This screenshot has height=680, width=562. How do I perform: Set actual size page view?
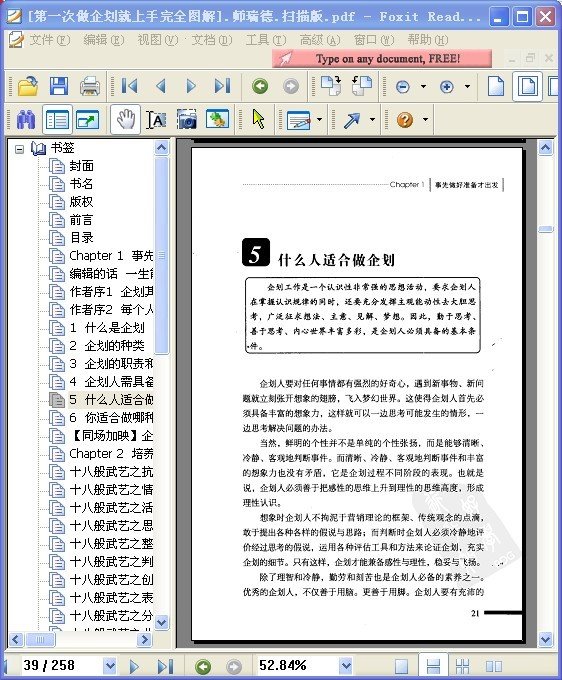click(496, 86)
